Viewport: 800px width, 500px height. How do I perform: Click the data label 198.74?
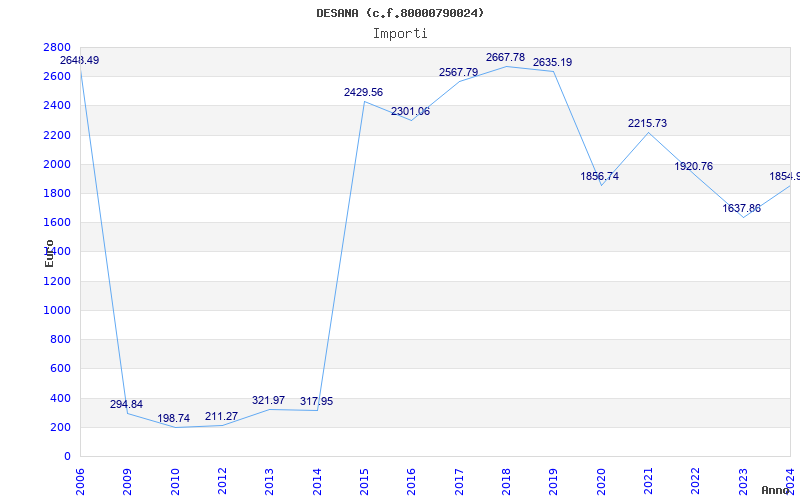pos(173,418)
